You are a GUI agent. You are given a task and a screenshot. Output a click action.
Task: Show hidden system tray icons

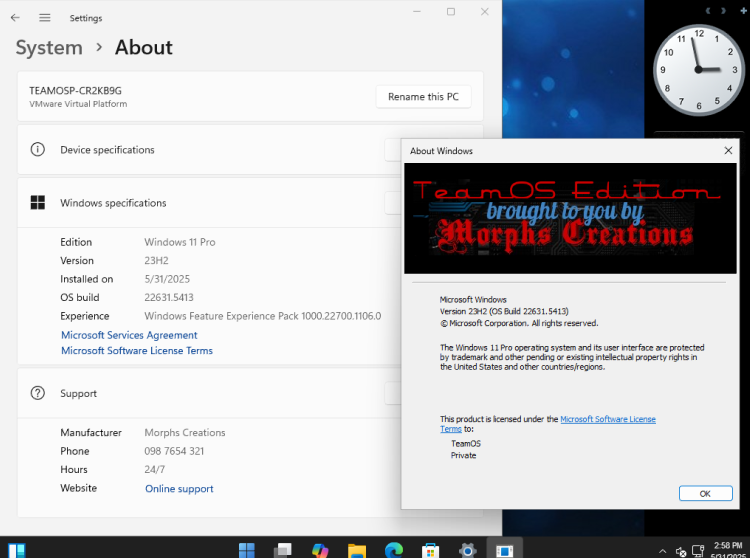(662, 551)
